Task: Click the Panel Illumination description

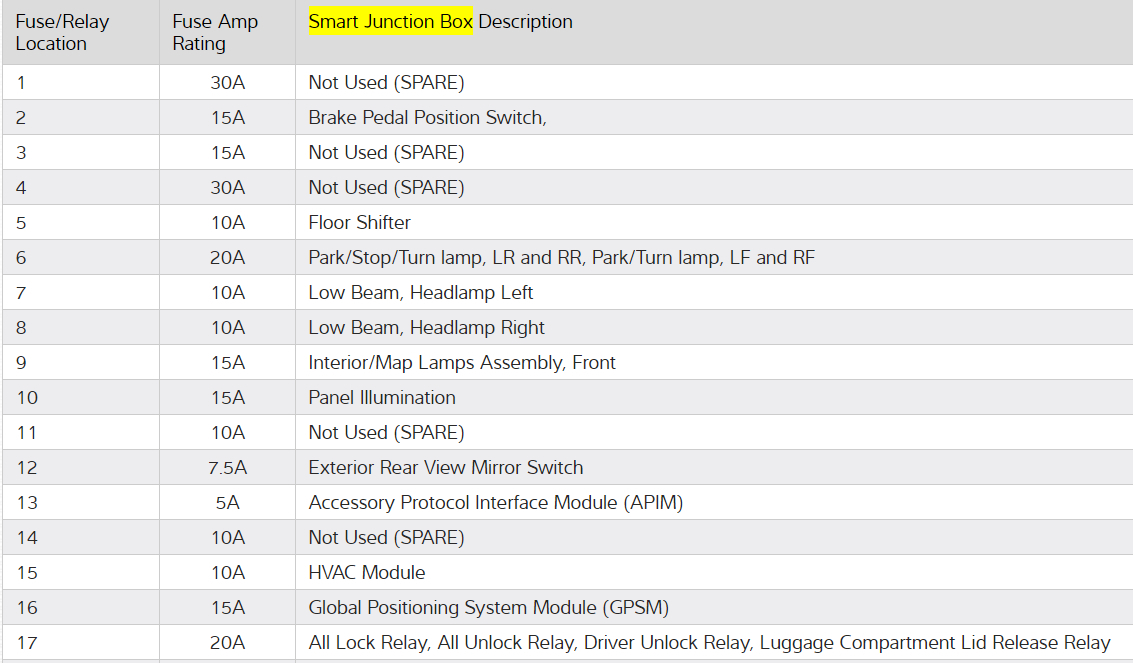Action: (x=381, y=398)
